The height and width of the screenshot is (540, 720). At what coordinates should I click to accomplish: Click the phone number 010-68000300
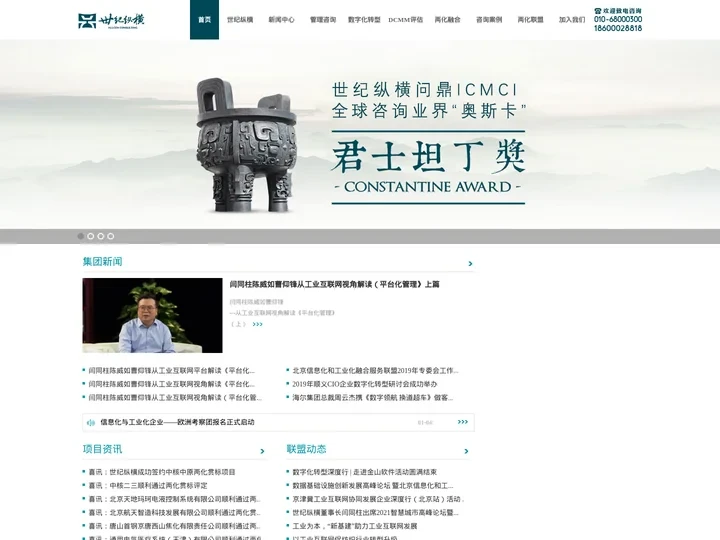tap(618, 19)
